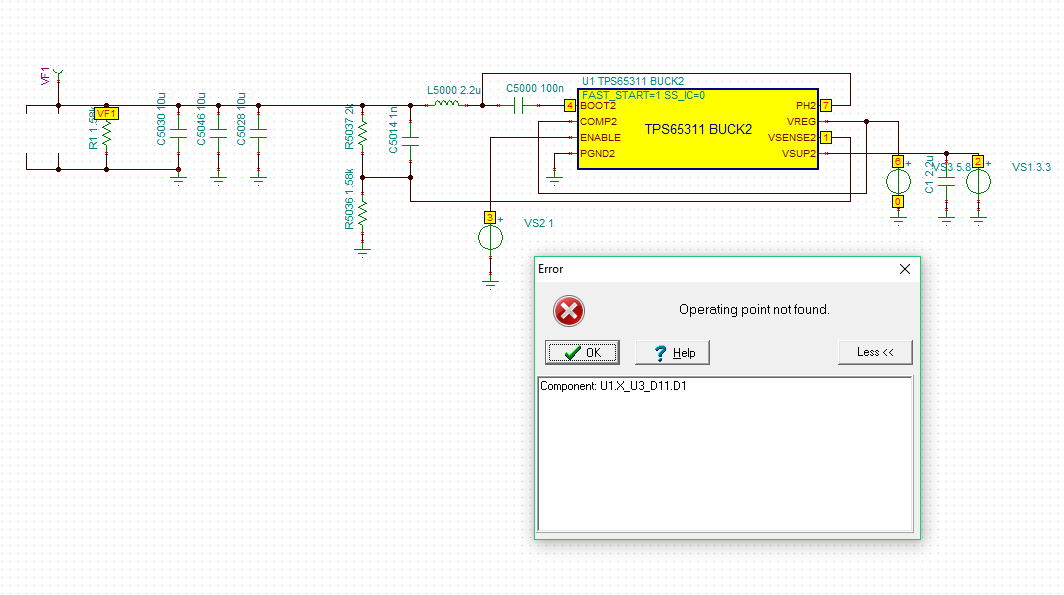Viewport: 1064px width, 595px height.
Task: Select the VS1 3.3 voltage source symbol
Action: [978, 182]
